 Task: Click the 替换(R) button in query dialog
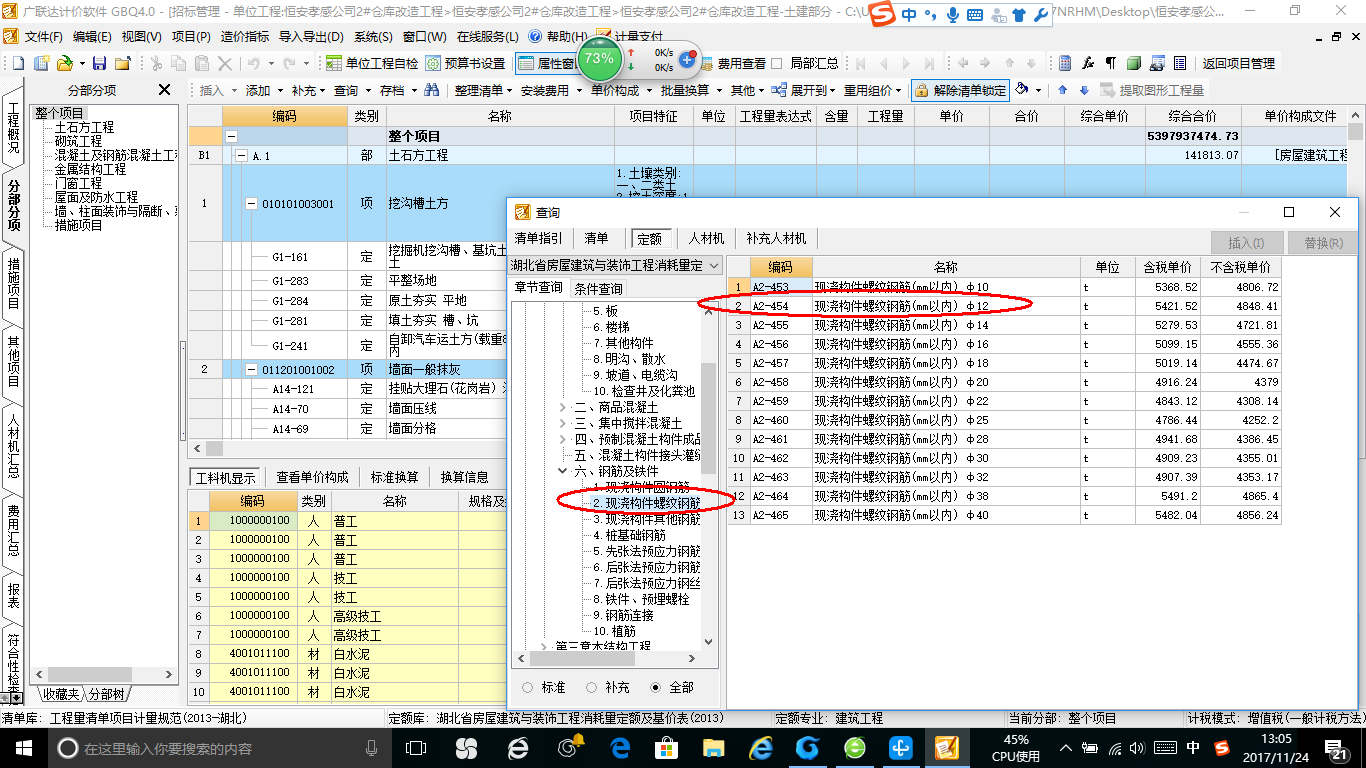[x=1323, y=243]
